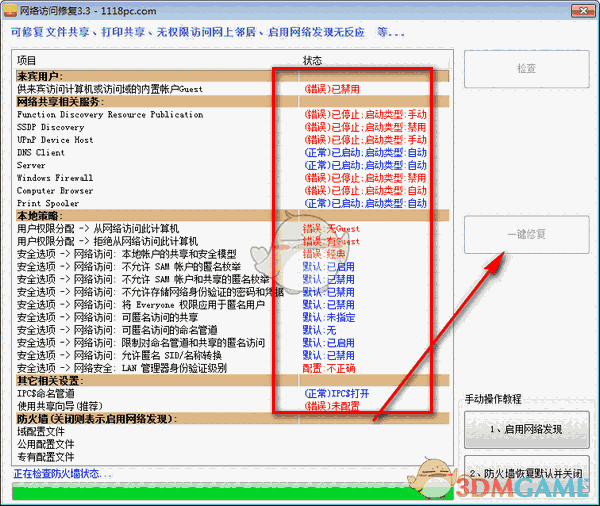Click the (错误)已禁用 Guest status
This screenshot has height=506, width=600.
[x=332, y=89]
